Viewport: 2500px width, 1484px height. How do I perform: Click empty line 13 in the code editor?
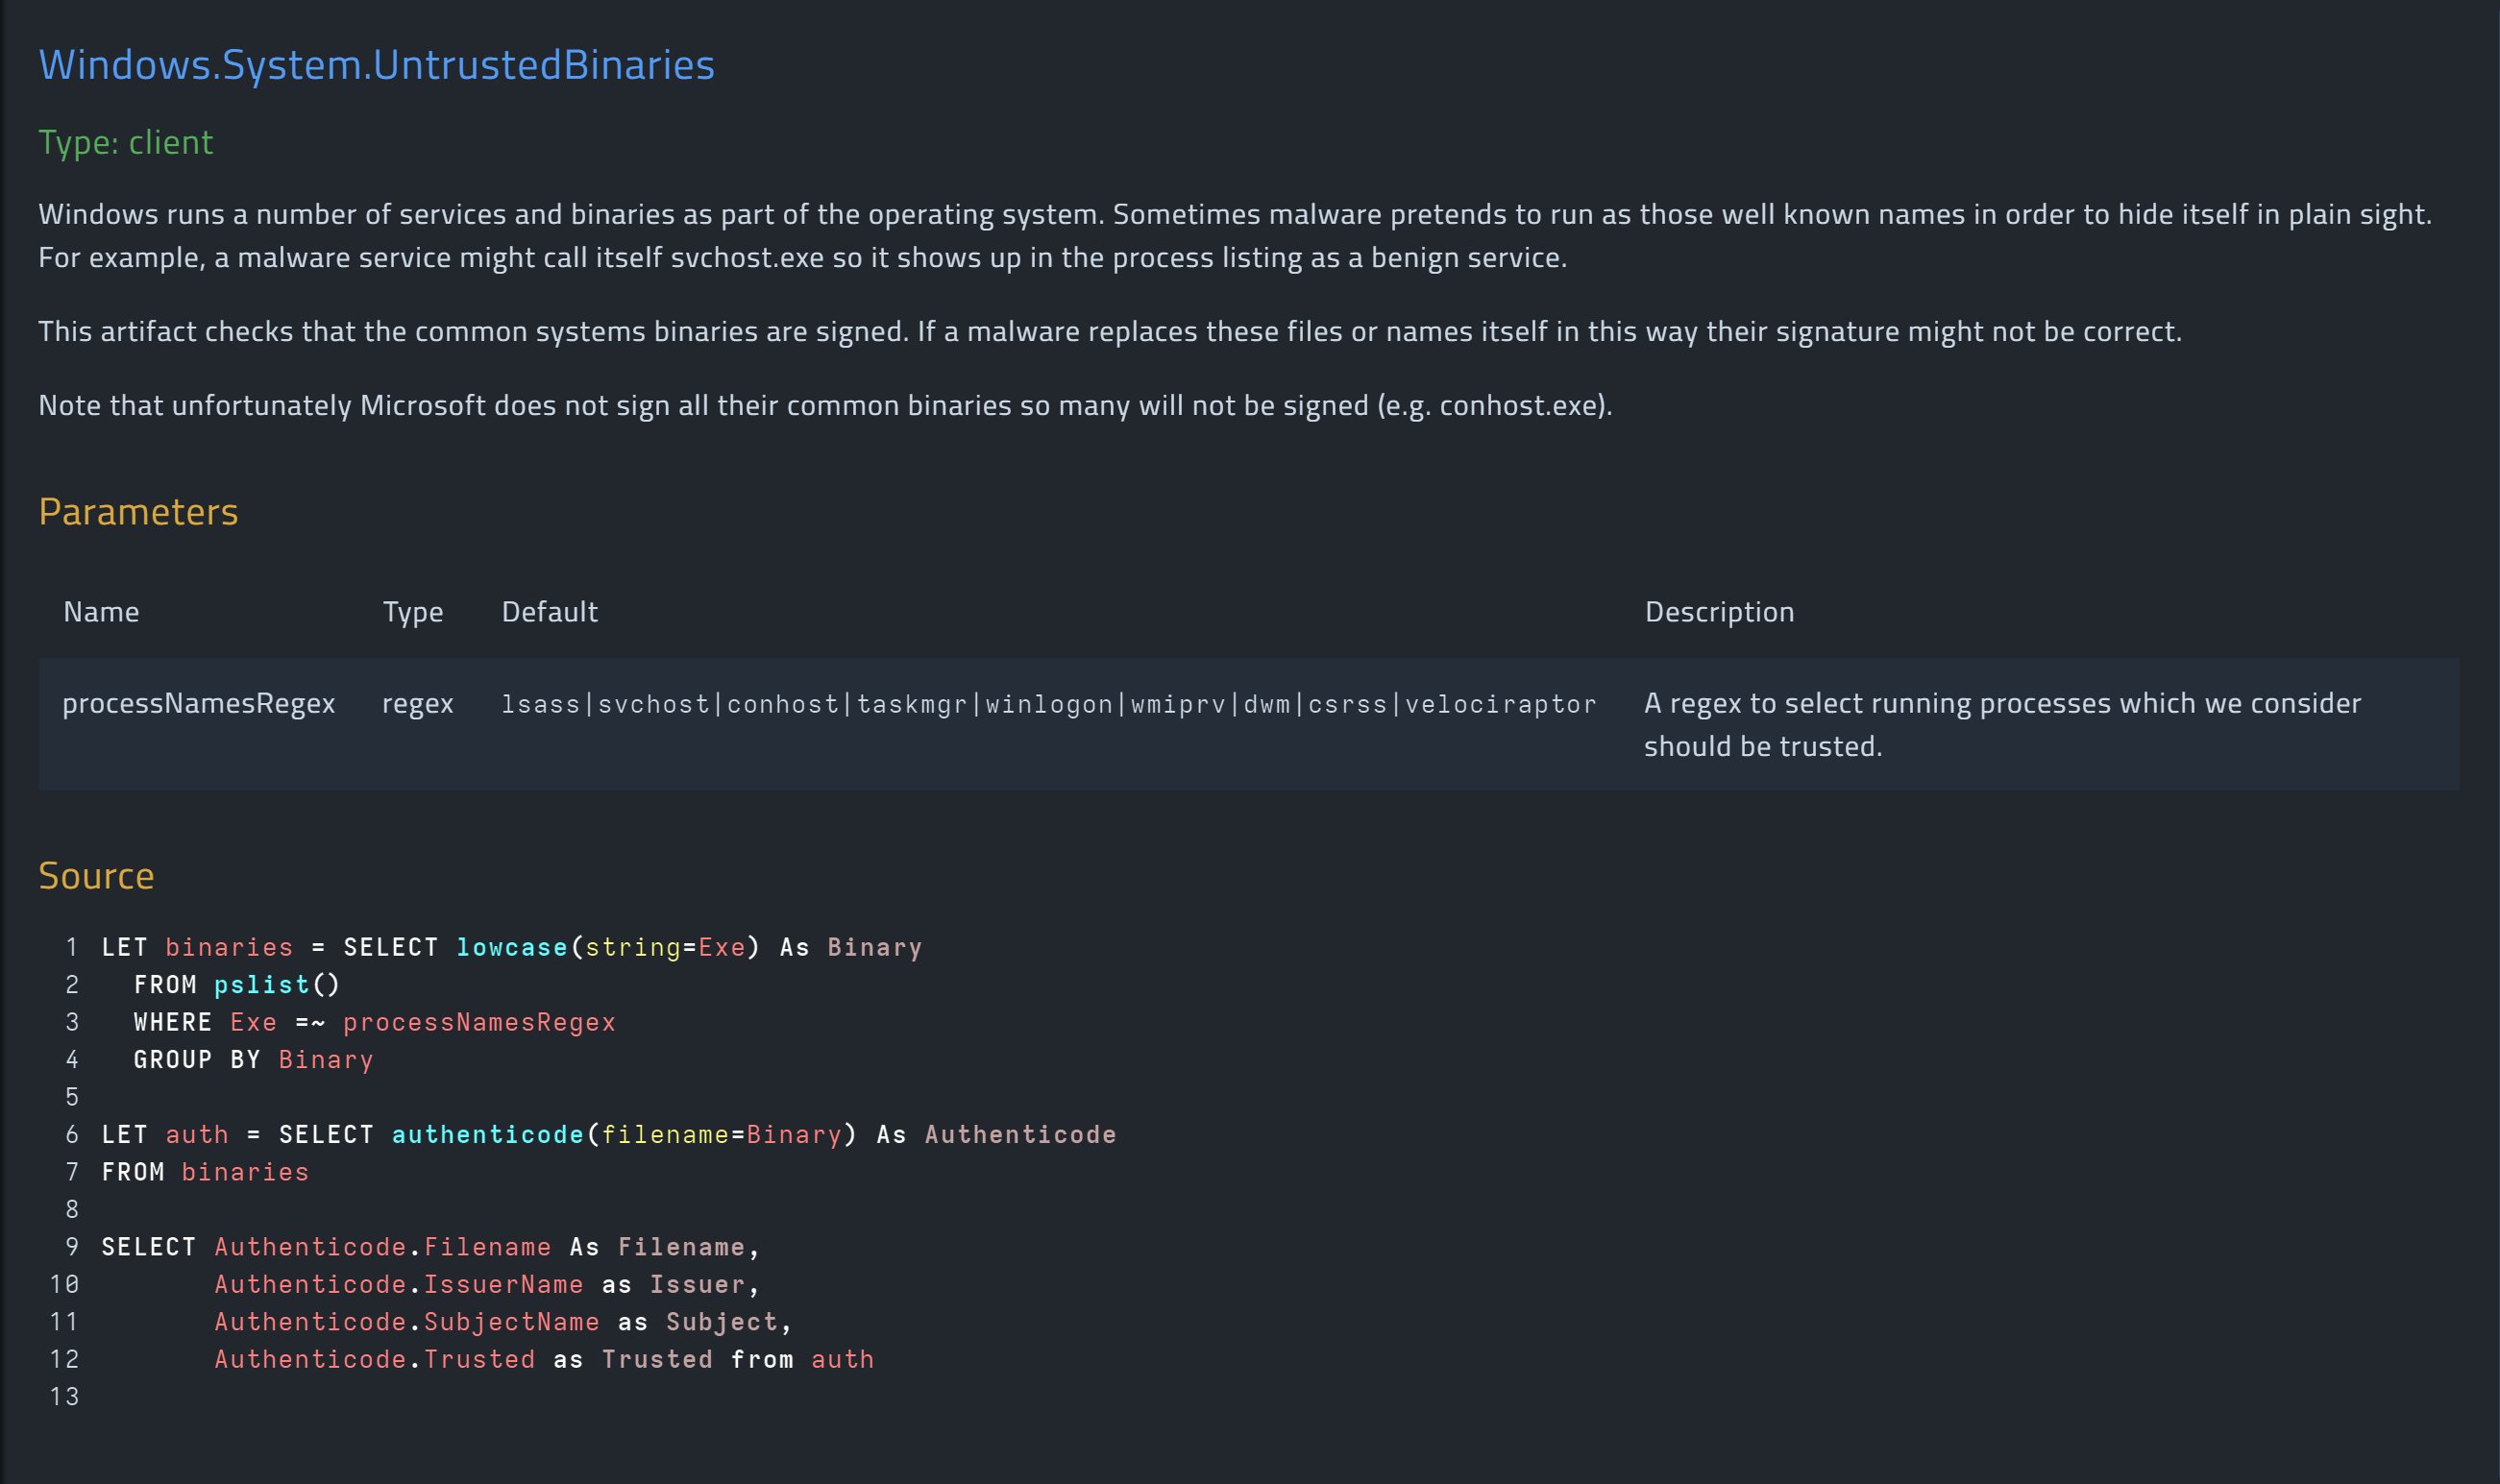point(300,1396)
